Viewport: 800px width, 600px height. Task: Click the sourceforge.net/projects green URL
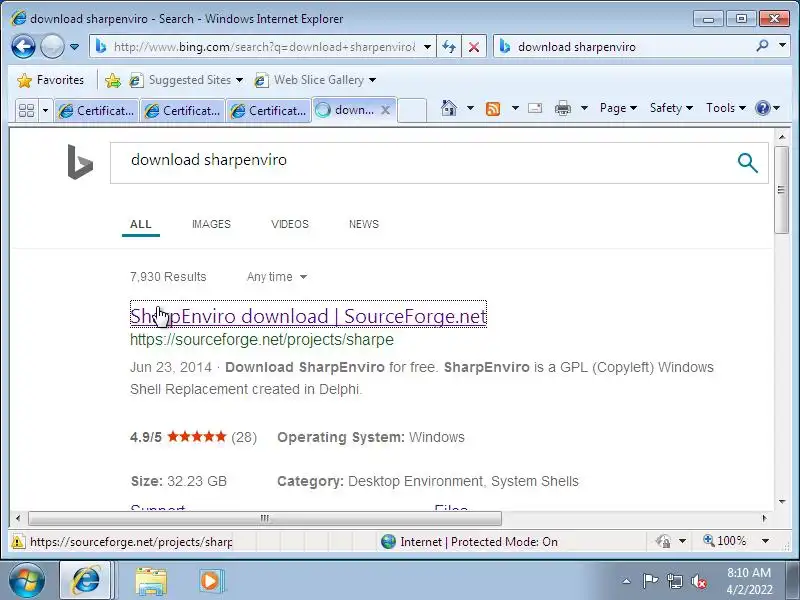click(x=262, y=340)
